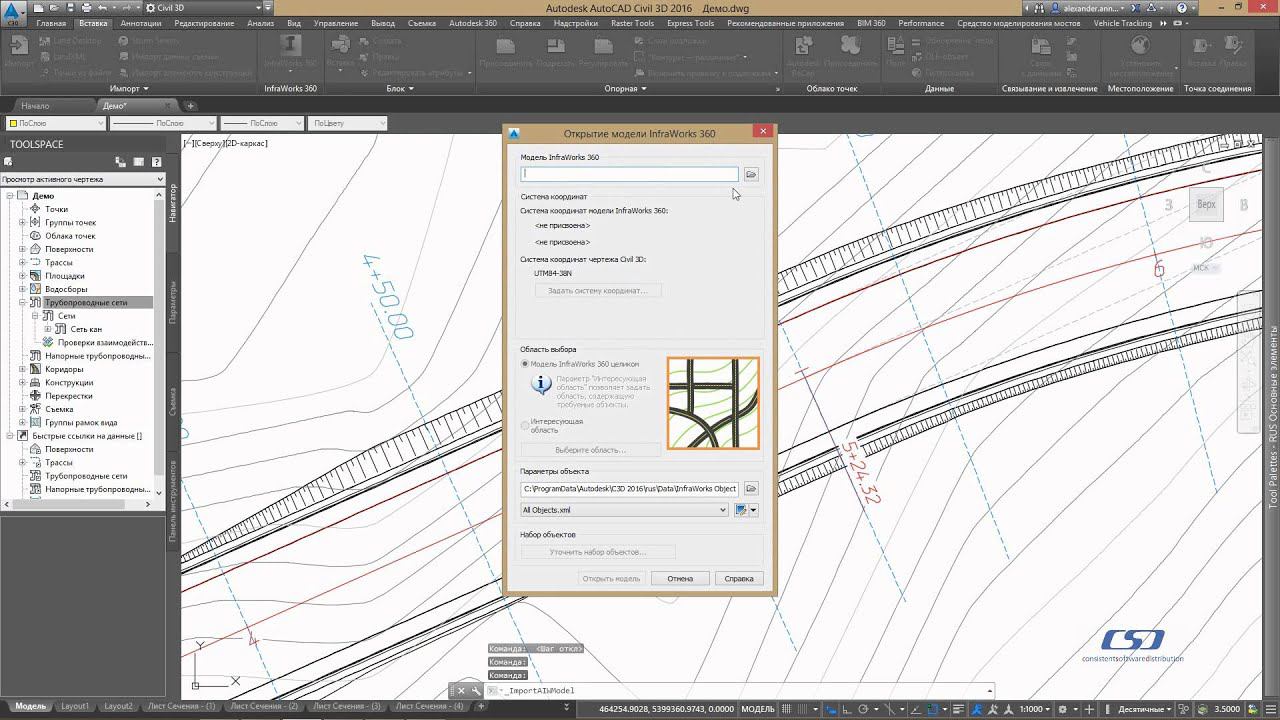Viewport: 1280px width, 720px height.
Task: Click the object settings icon beside All Objects.xml
Action: coord(742,510)
